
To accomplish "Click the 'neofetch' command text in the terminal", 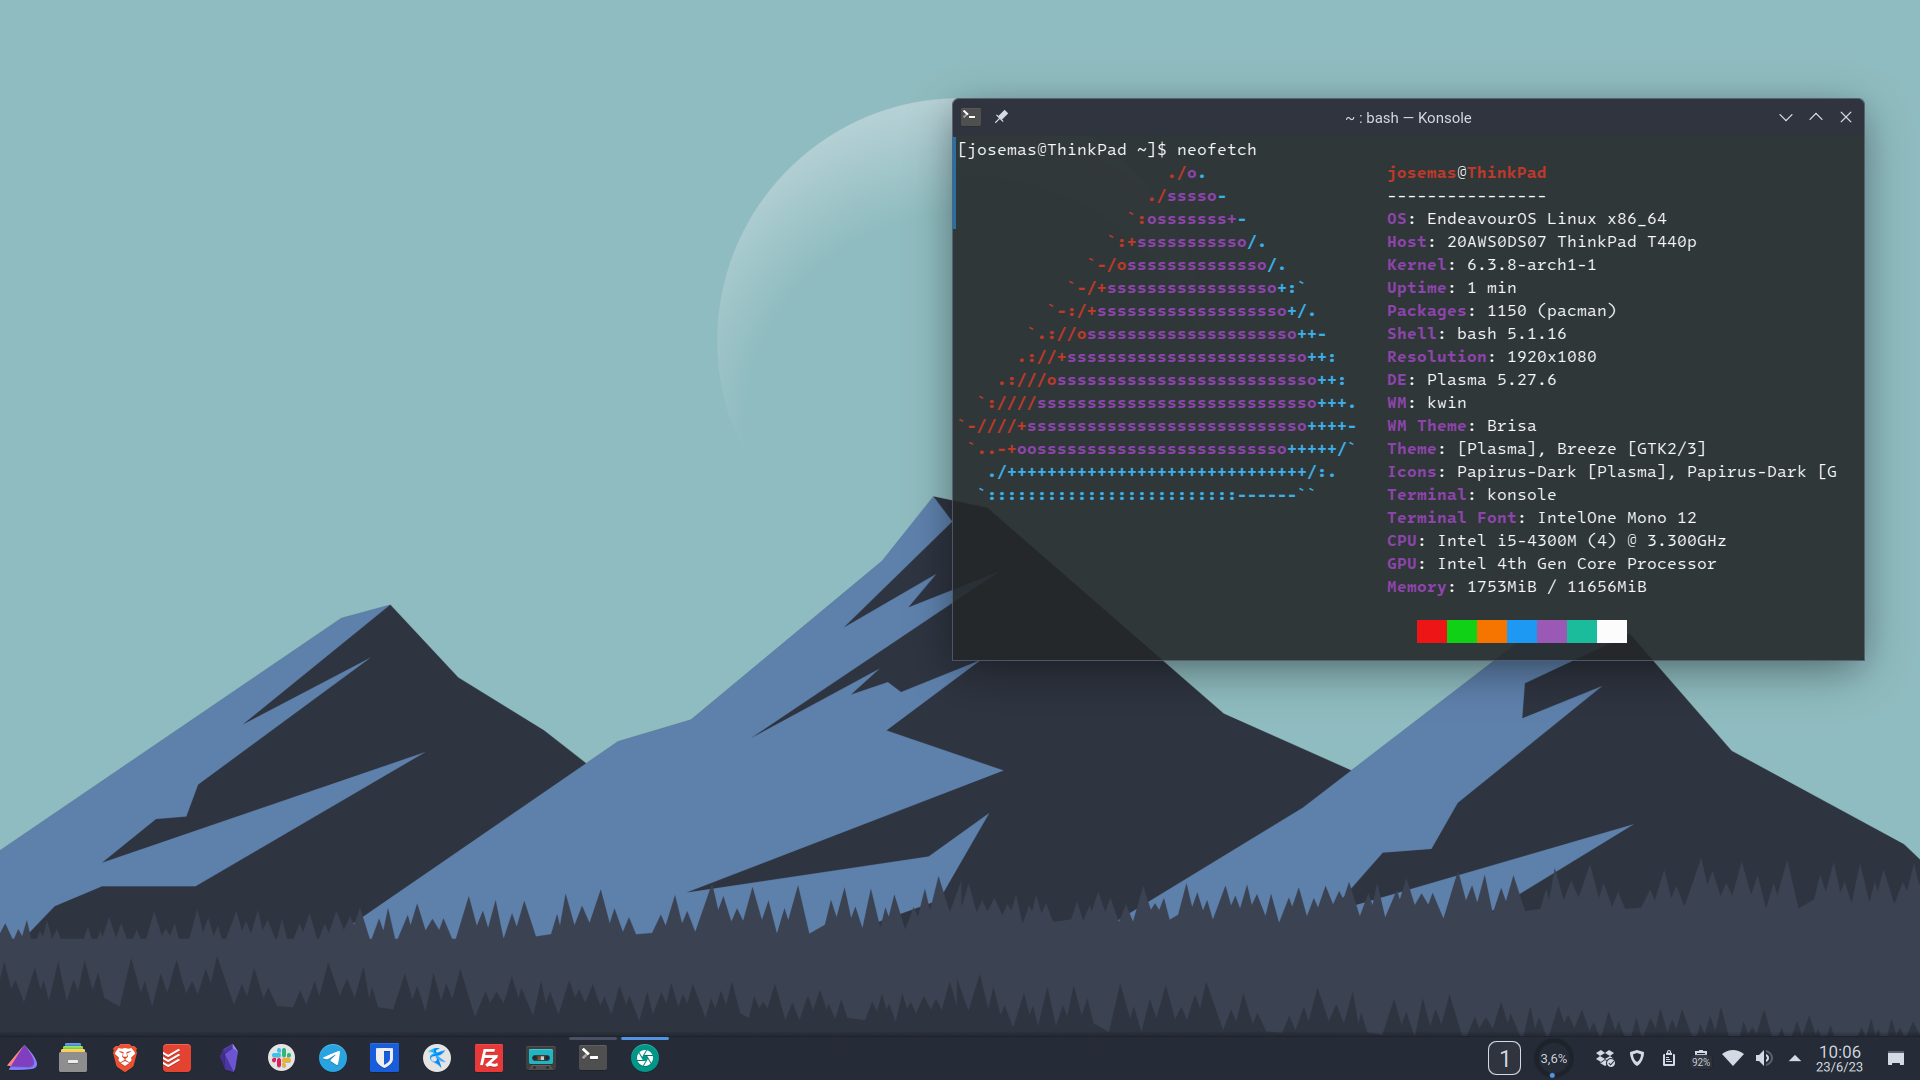I will click(x=1216, y=150).
